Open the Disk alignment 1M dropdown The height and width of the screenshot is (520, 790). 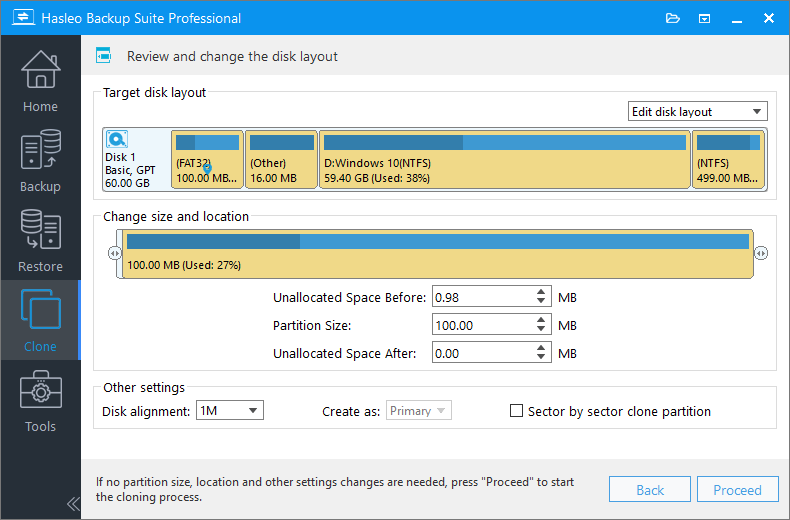230,411
